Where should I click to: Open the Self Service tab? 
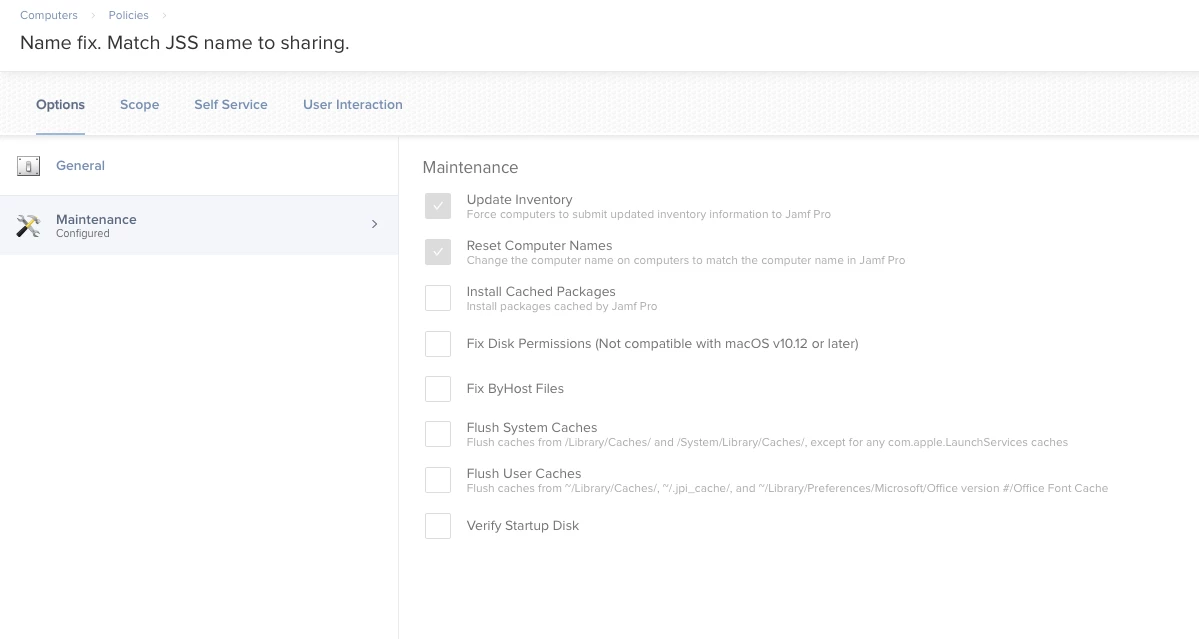pyautogui.click(x=231, y=105)
